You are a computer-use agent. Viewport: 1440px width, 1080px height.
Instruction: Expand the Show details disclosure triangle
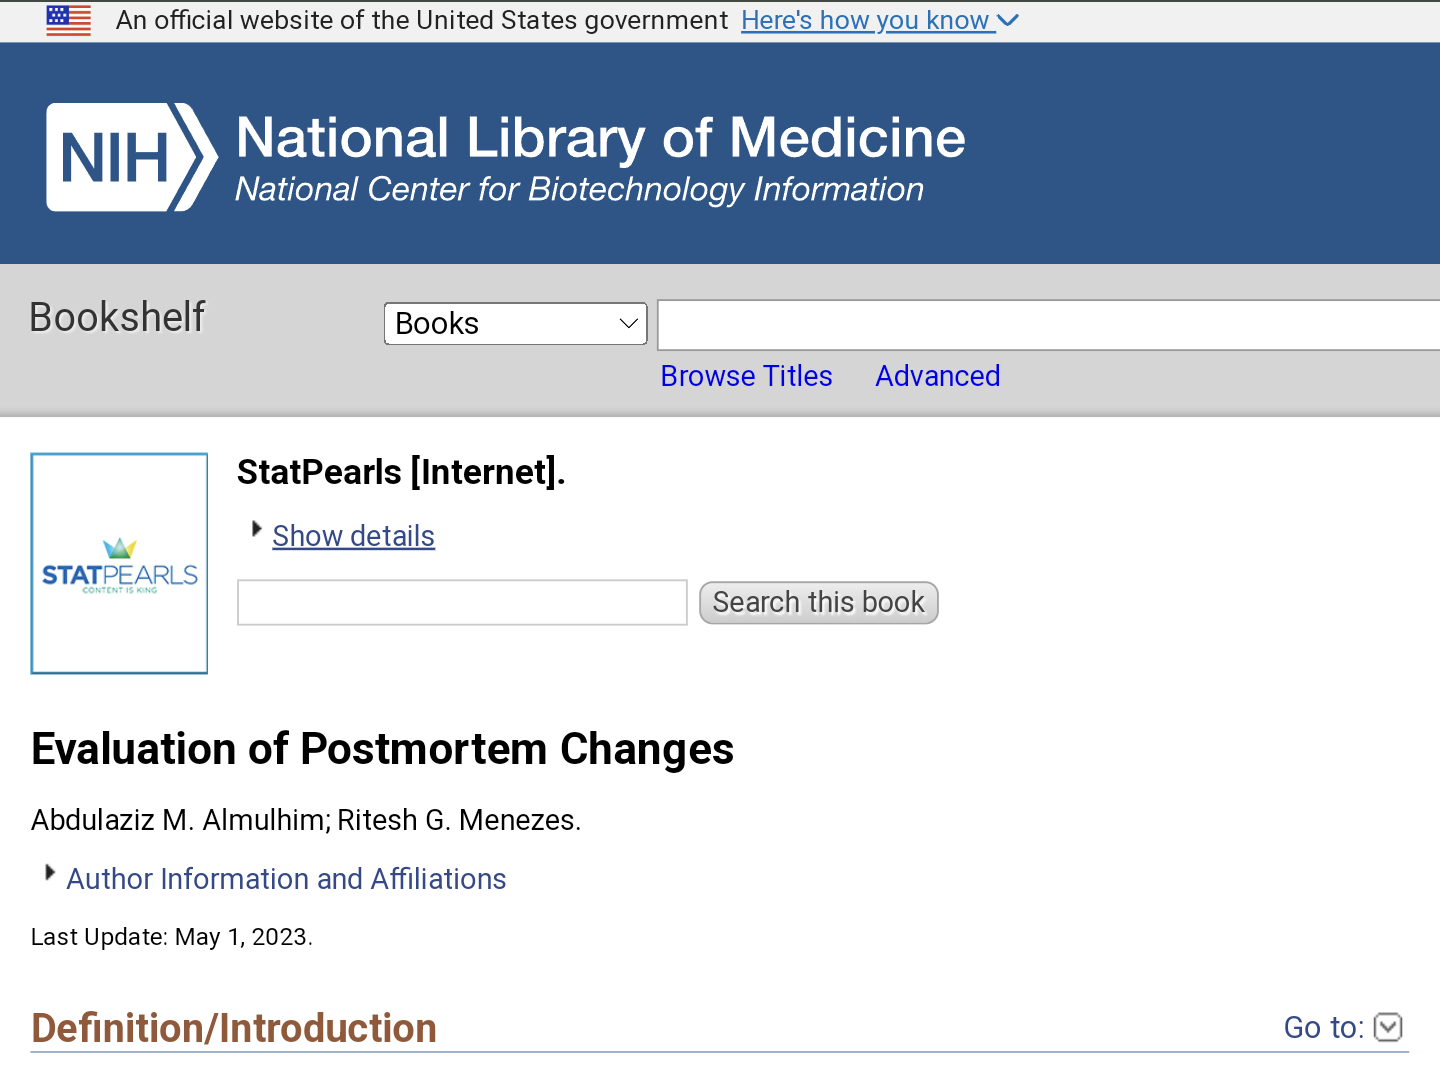click(x=256, y=529)
